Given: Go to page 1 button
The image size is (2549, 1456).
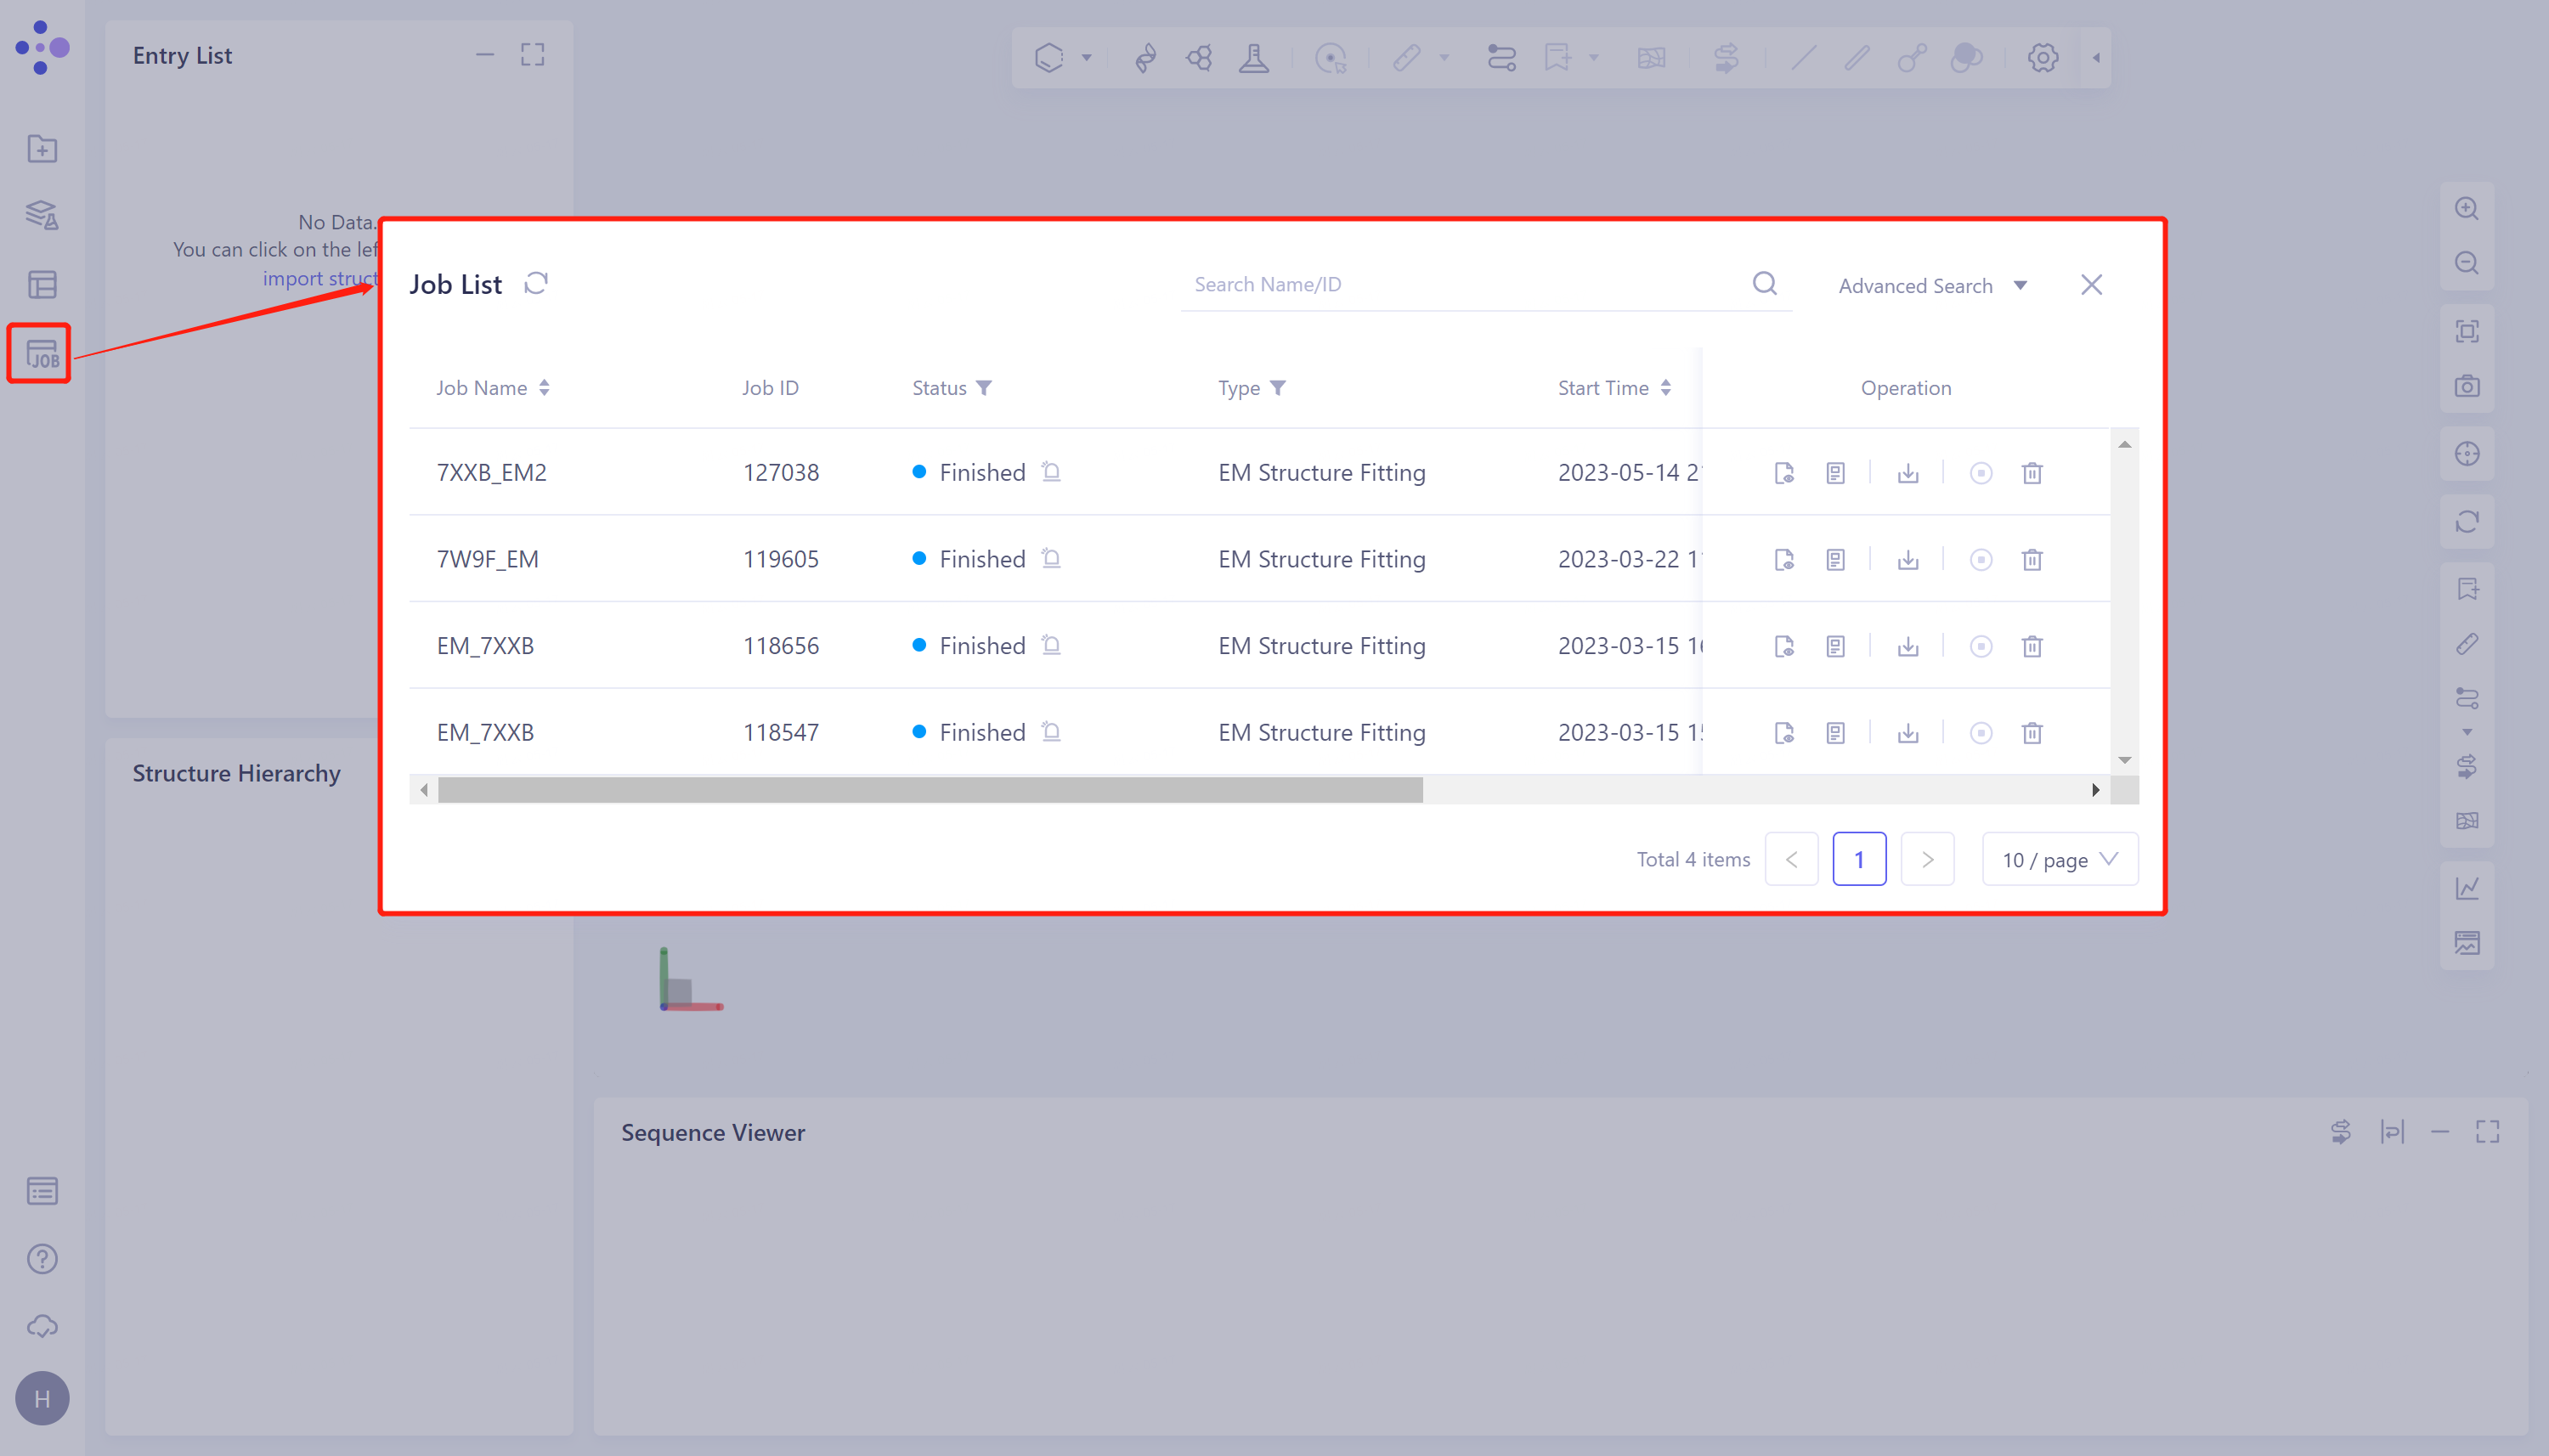Looking at the screenshot, I should click(x=1858, y=859).
